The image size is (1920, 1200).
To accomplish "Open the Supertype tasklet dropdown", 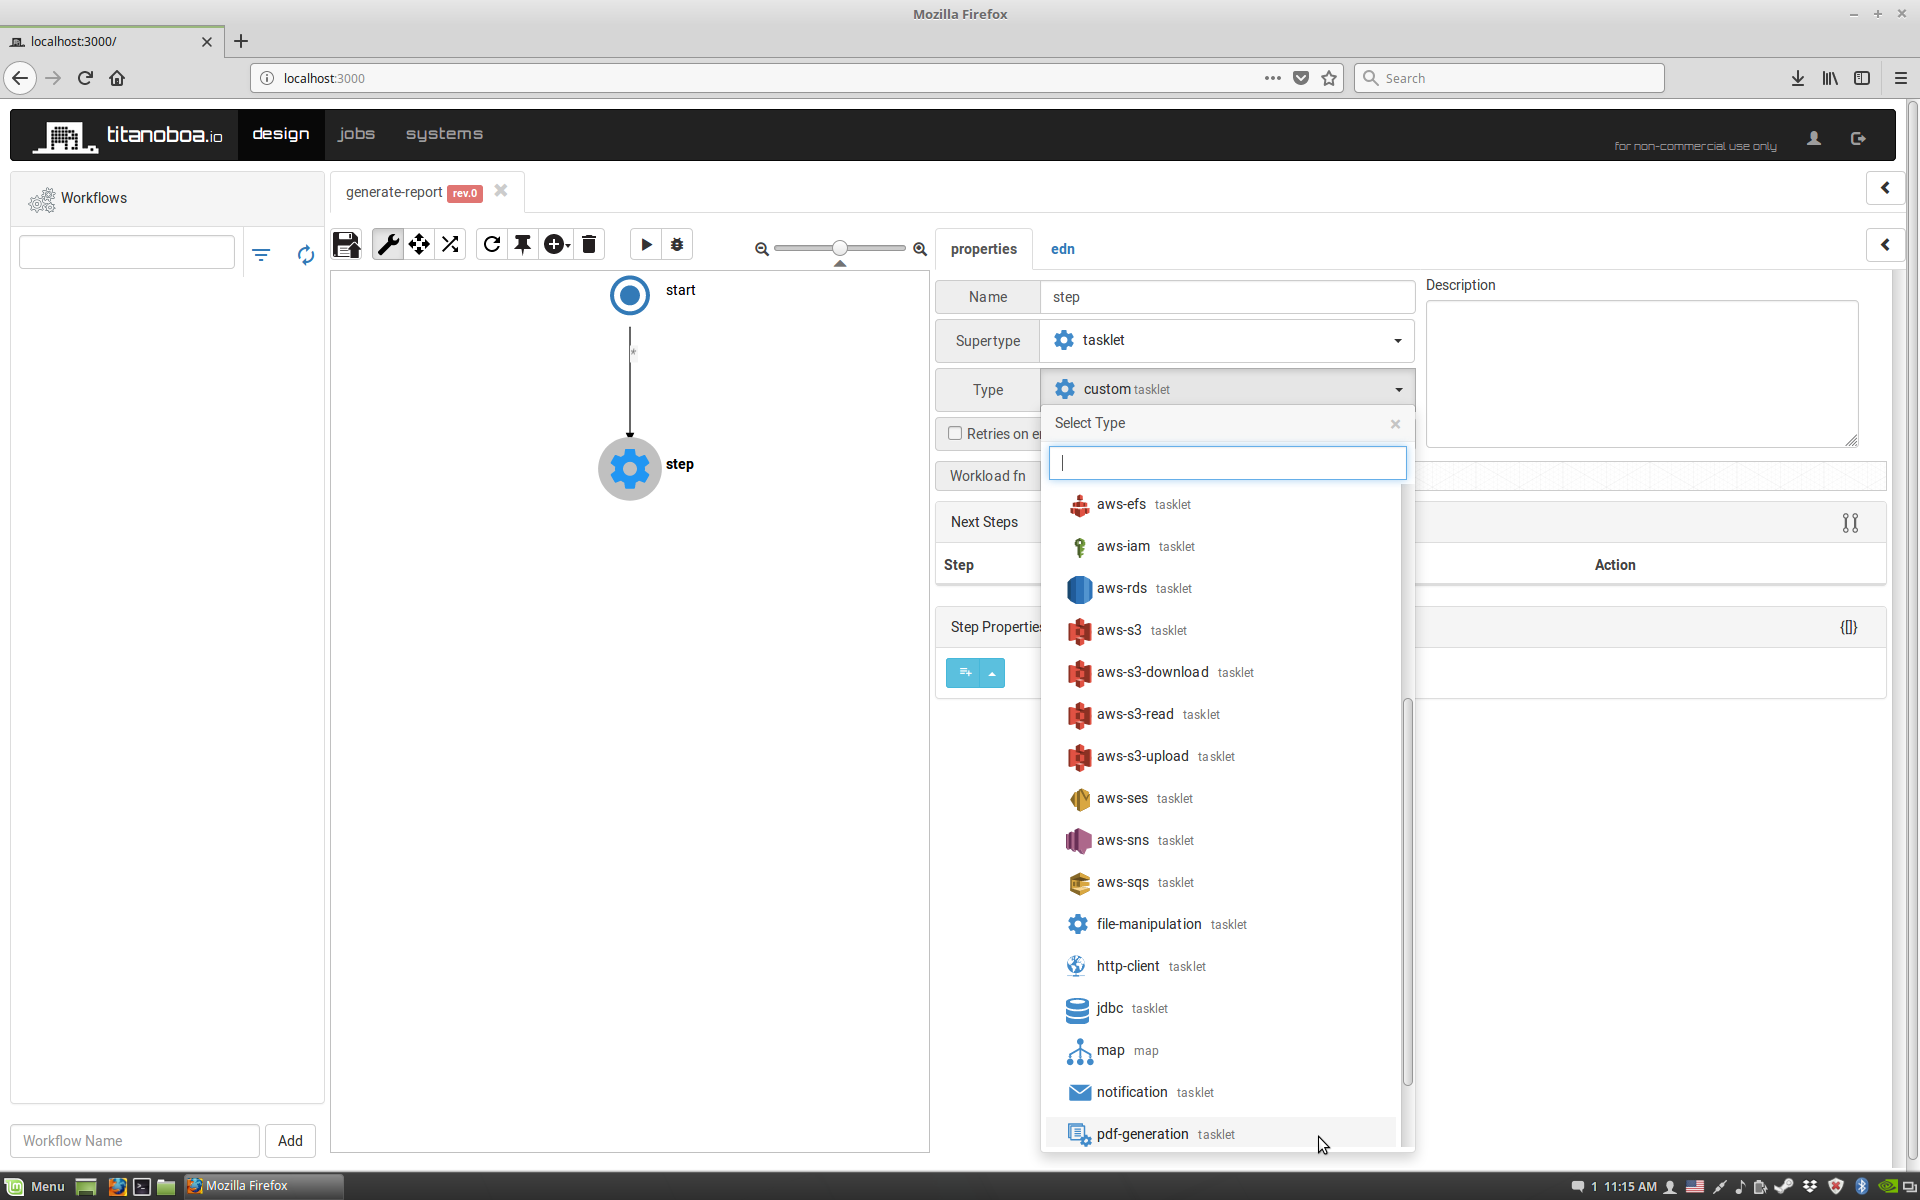I will [1227, 341].
